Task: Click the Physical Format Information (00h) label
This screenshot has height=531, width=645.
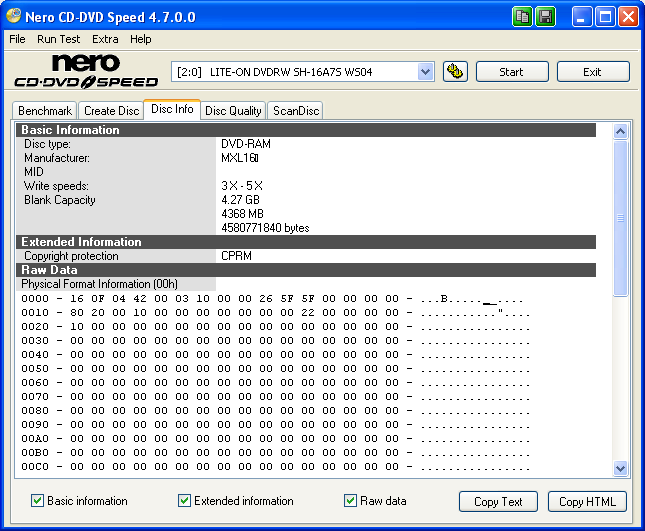Action: point(100,284)
